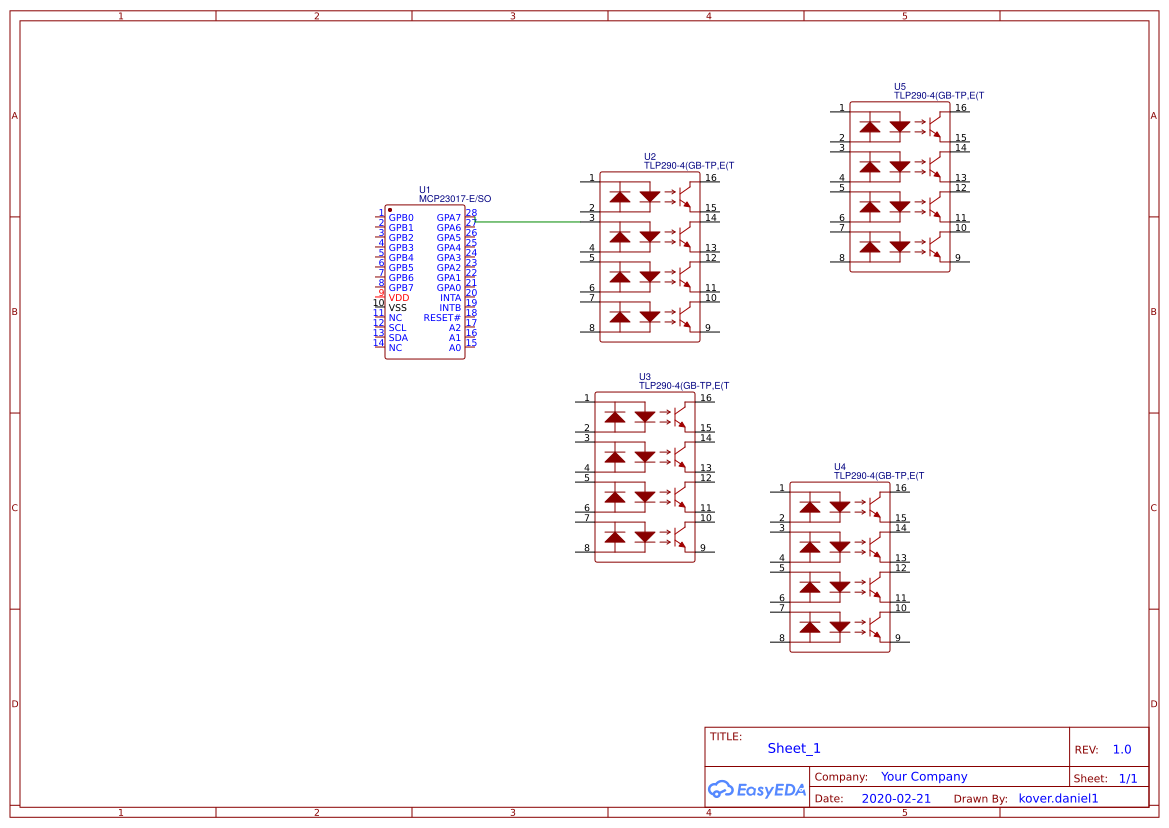
Task: Click the SCL pin label on U1
Action: [397, 328]
